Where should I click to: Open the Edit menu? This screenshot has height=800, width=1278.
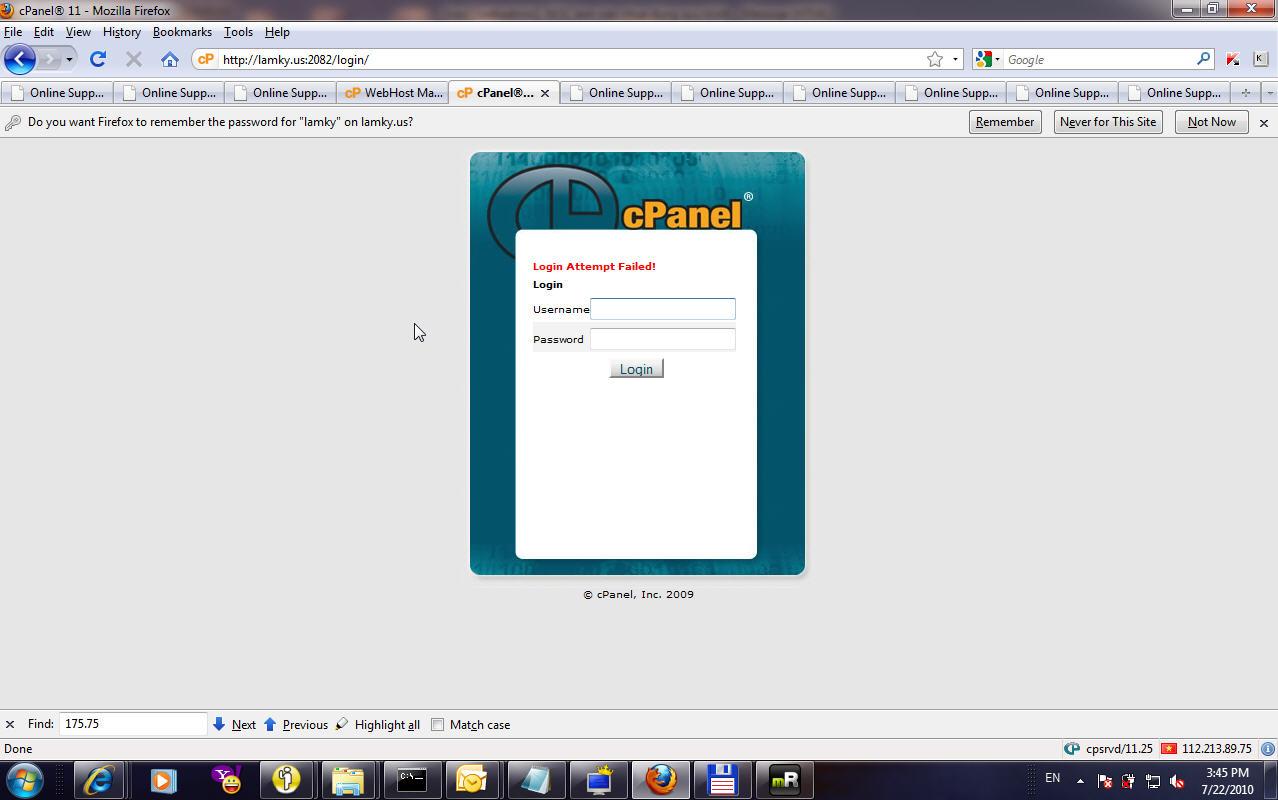click(x=44, y=32)
